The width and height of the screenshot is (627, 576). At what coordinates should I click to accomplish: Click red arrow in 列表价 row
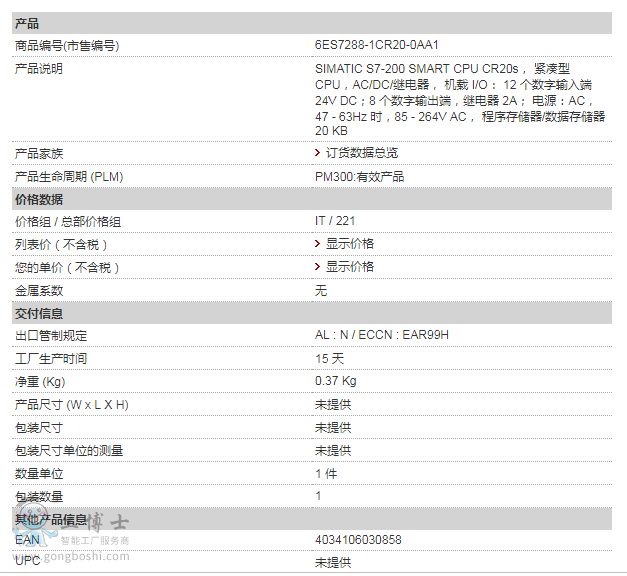pyautogui.click(x=317, y=244)
